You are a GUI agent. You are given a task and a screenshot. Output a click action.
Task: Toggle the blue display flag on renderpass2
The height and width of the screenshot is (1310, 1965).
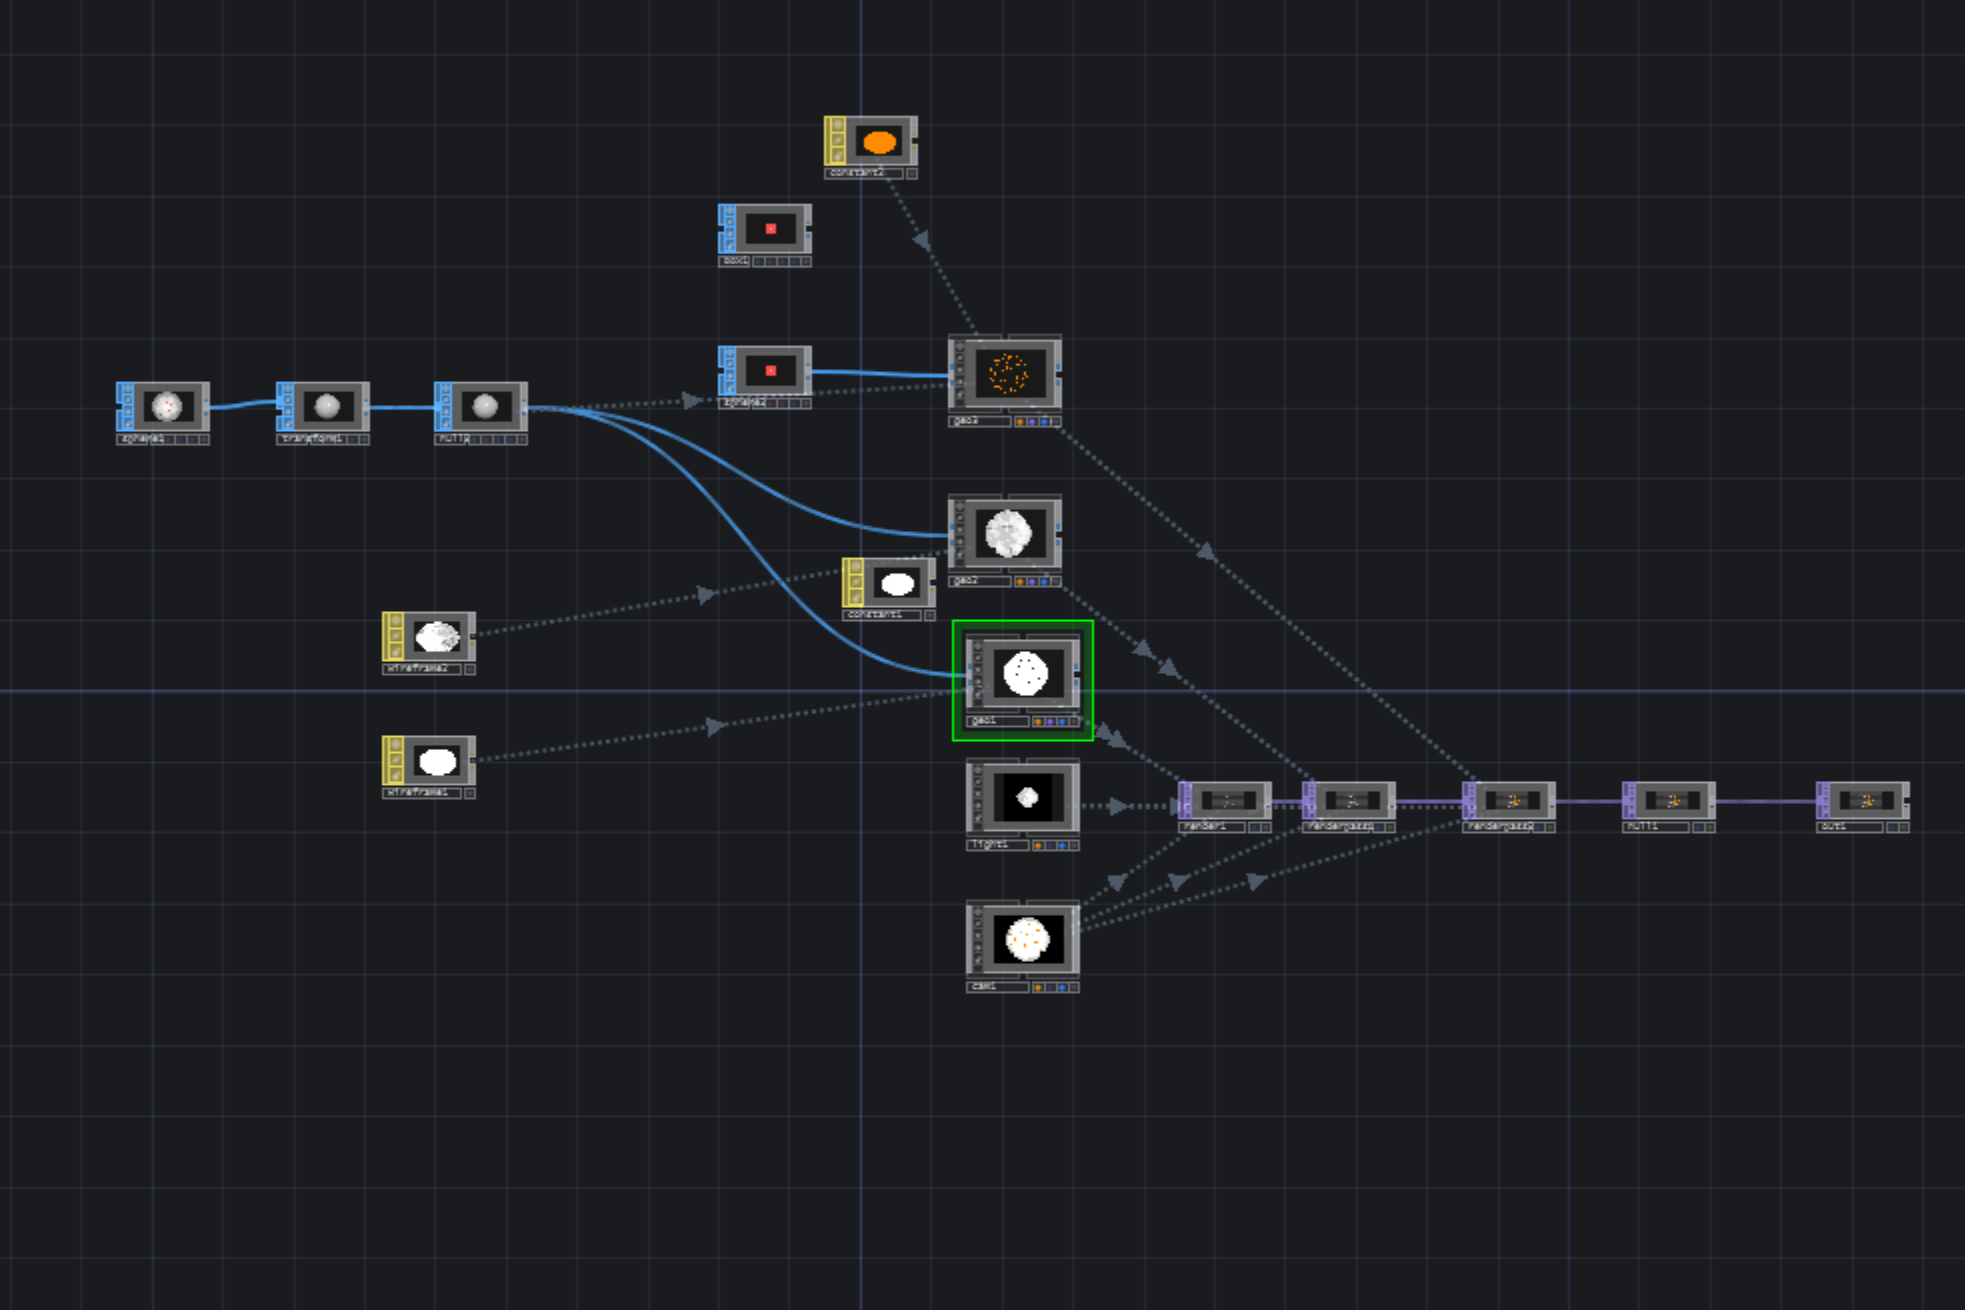coord(1538,828)
